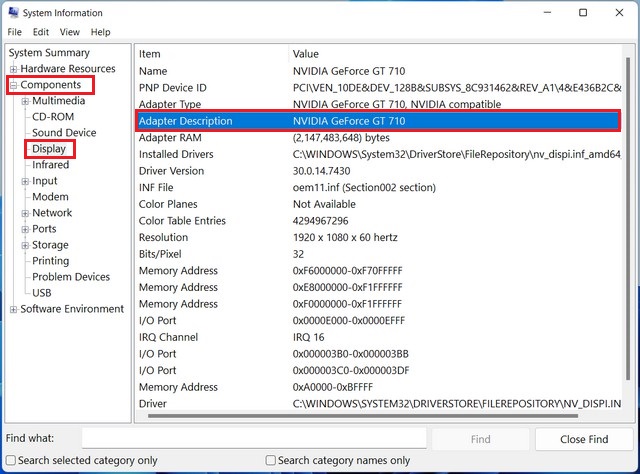The image size is (640, 474).
Task: Click the 30.0.14.7430 version value
Action: point(321,171)
